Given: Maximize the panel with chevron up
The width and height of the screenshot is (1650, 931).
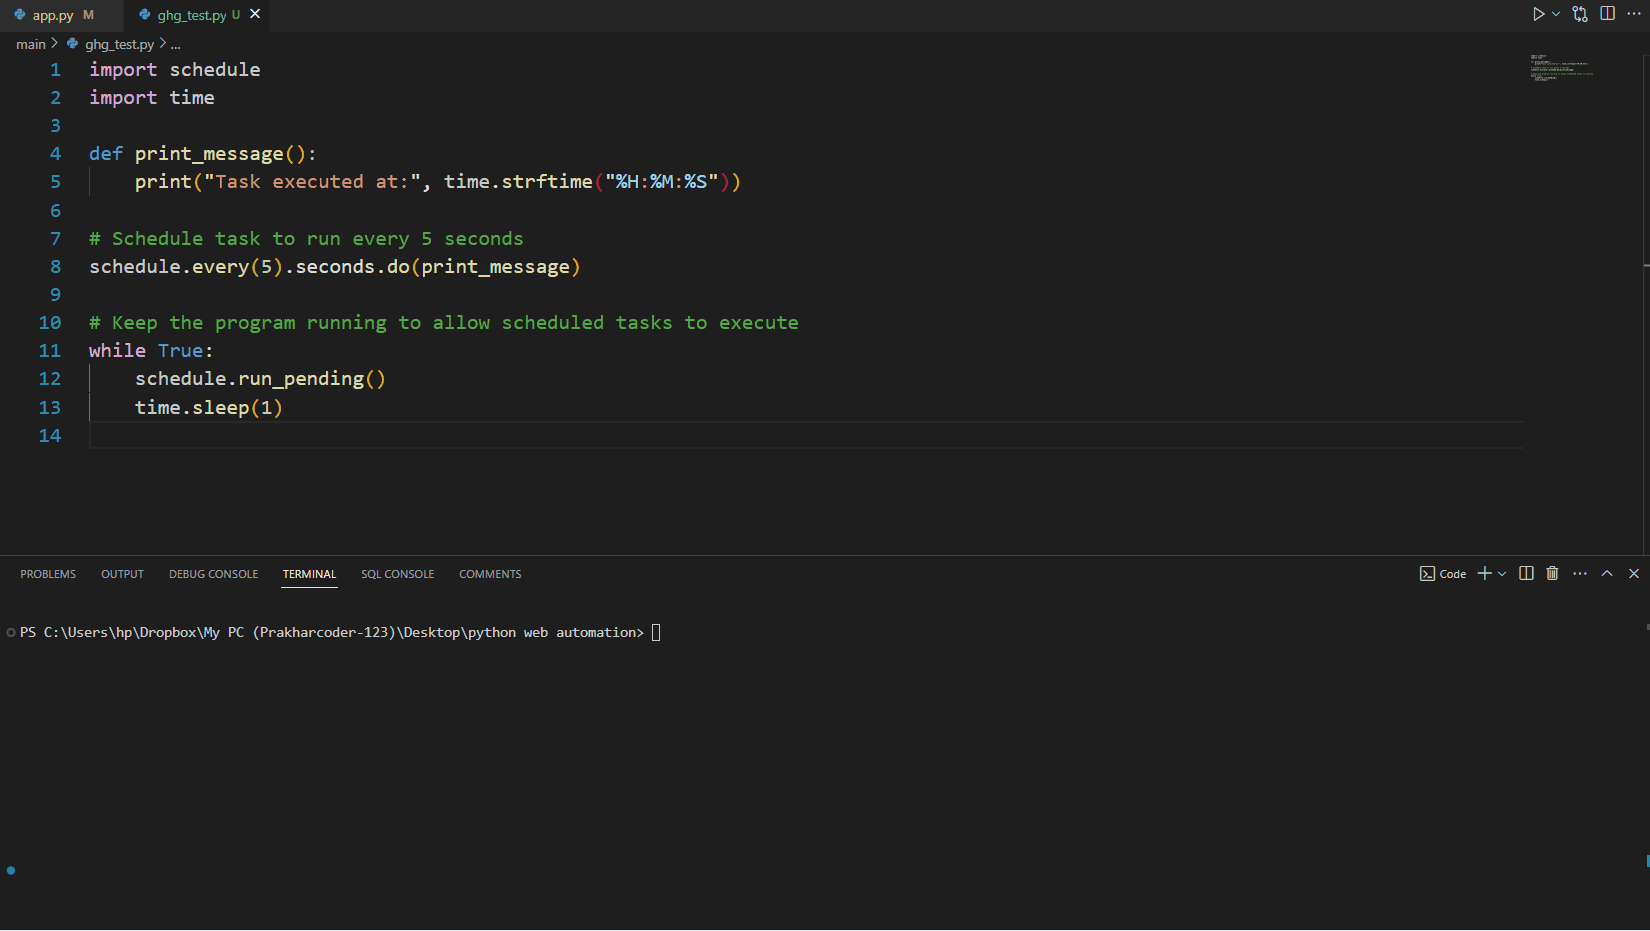Looking at the screenshot, I should point(1607,573).
